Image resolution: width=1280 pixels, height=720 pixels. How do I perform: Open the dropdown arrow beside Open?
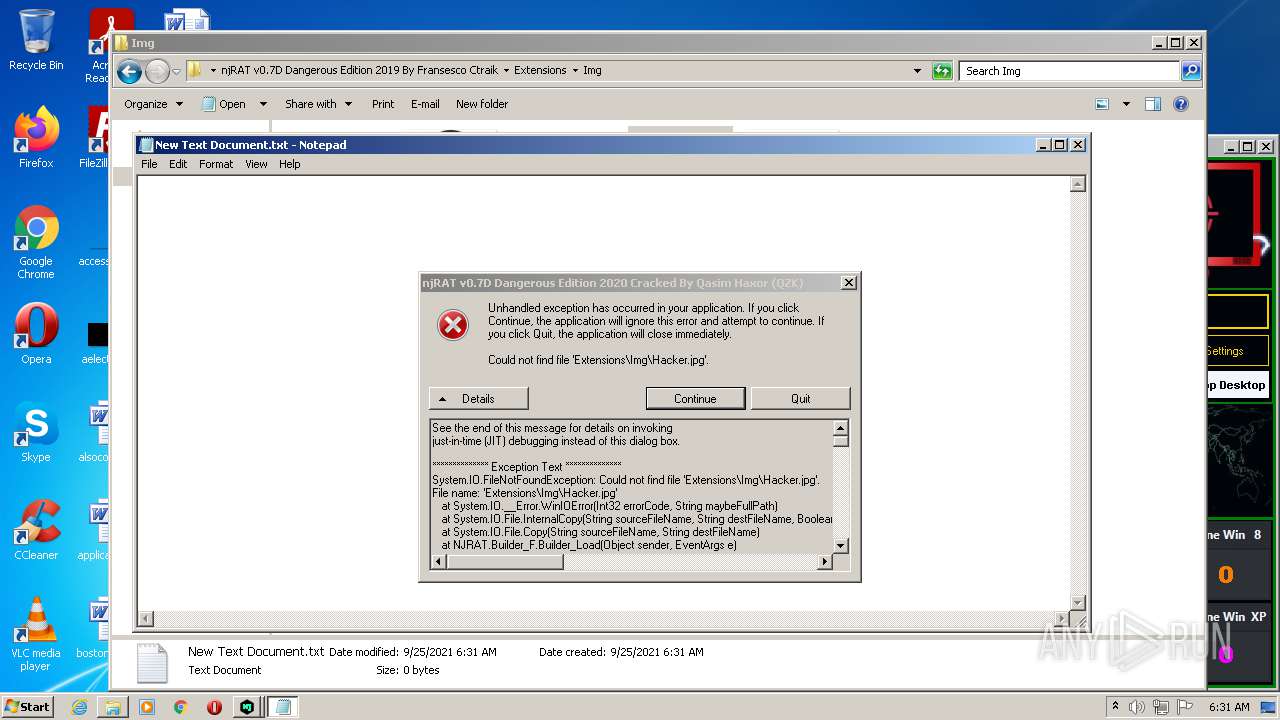263,104
